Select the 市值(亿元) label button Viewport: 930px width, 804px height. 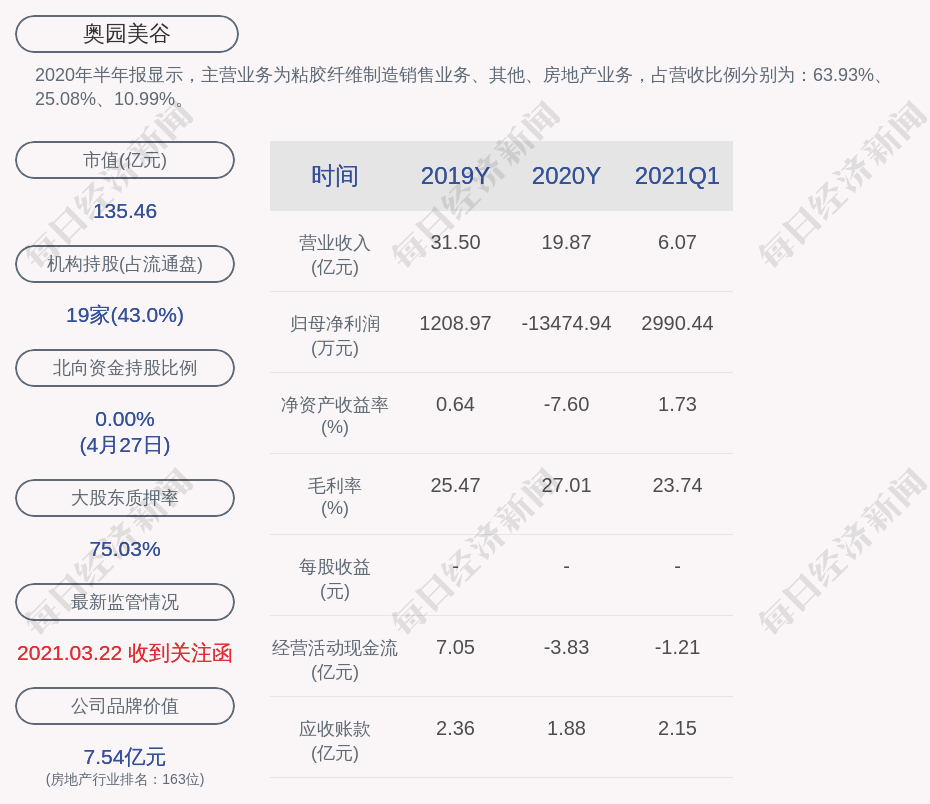[x=125, y=160]
